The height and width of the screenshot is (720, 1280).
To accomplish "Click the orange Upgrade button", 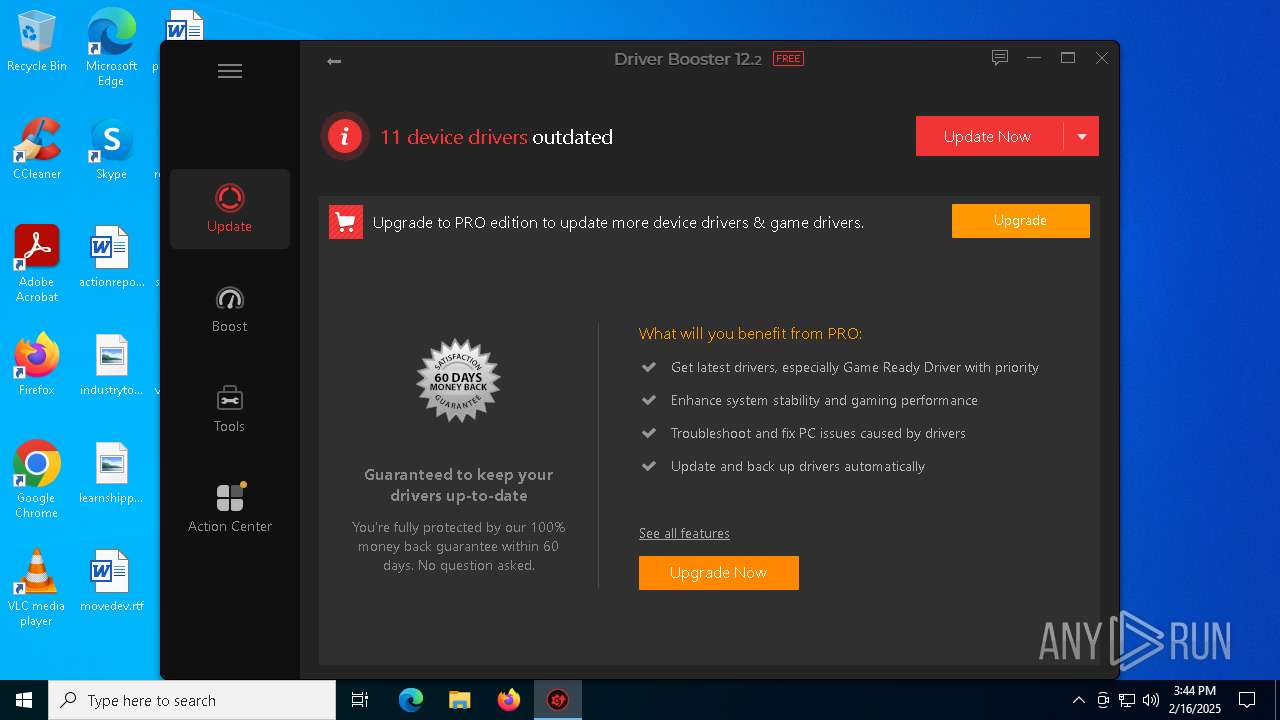I will (x=1020, y=221).
